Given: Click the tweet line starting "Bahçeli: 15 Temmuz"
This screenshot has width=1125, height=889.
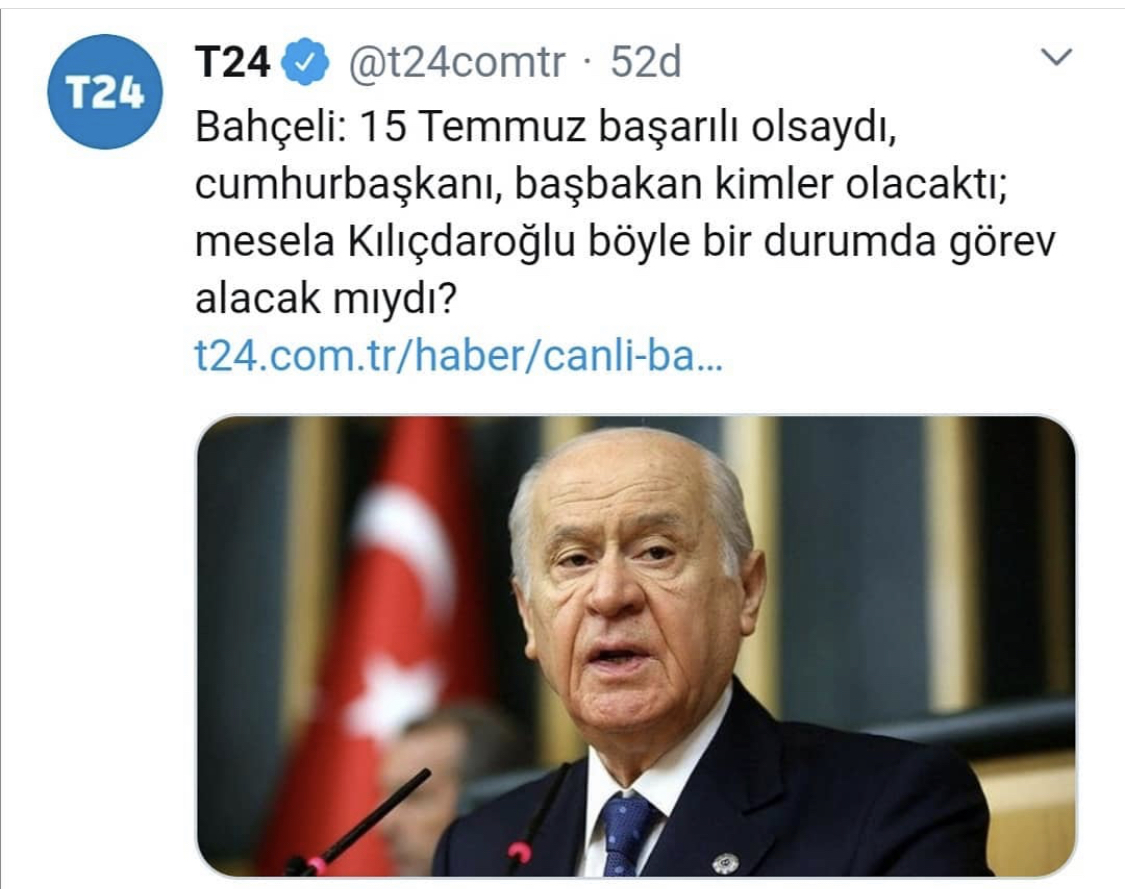Looking at the screenshot, I should 546,127.
